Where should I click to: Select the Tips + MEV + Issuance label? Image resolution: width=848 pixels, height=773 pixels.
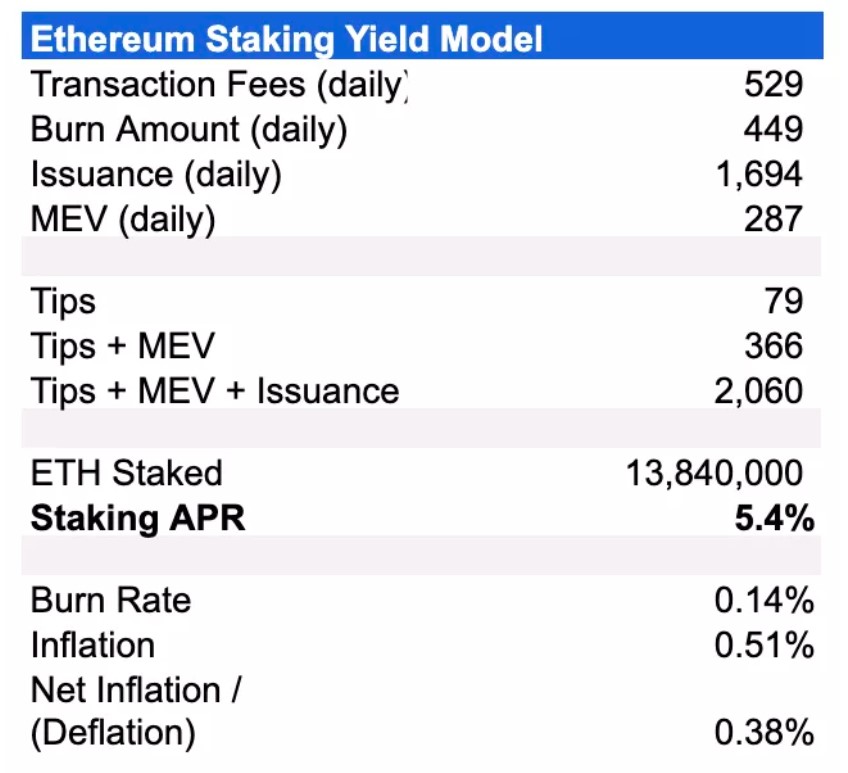pyautogui.click(x=215, y=391)
